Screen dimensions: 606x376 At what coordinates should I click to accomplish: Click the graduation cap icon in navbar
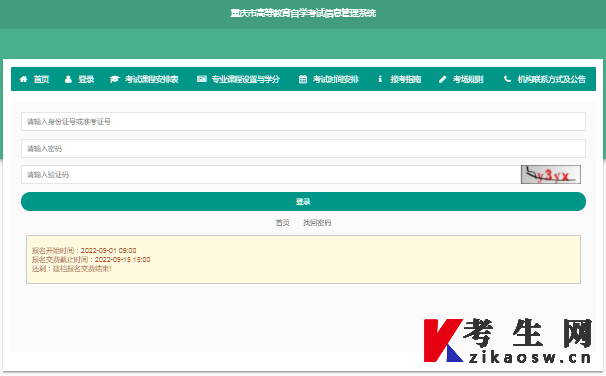tap(114, 79)
